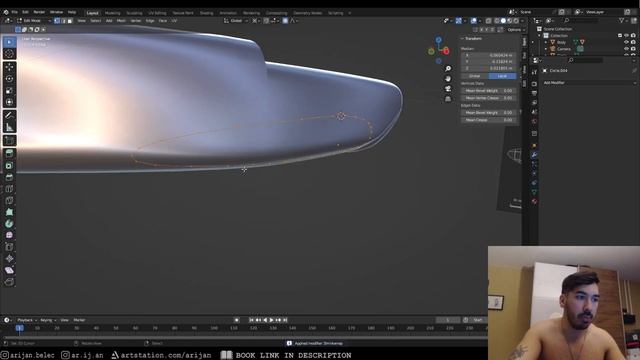Image resolution: width=640 pixels, height=360 pixels.
Task: Toggle camera view icon in viewport
Action: pos(448,89)
